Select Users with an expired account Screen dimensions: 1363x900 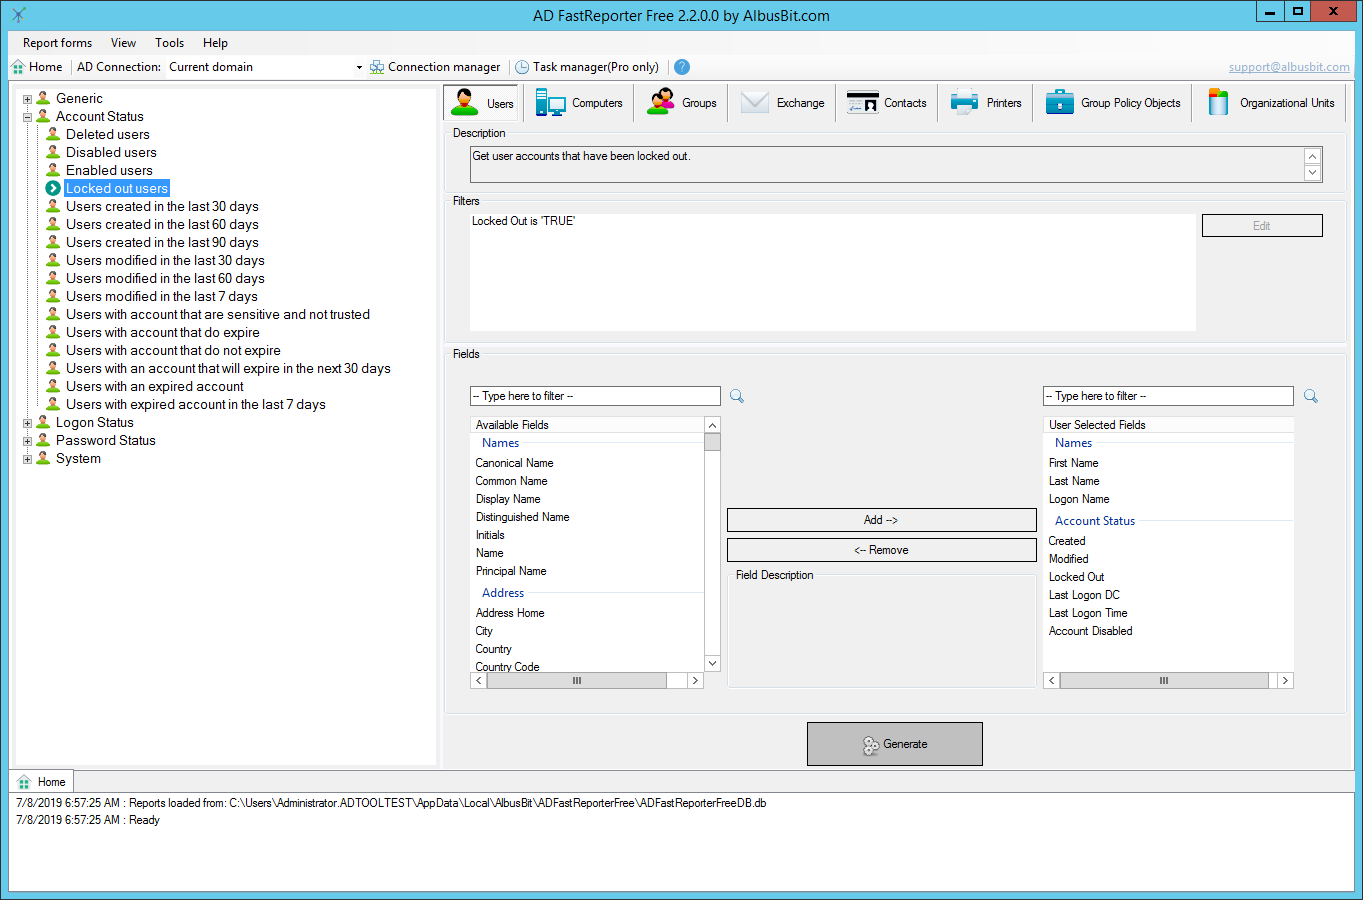[155, 387]
